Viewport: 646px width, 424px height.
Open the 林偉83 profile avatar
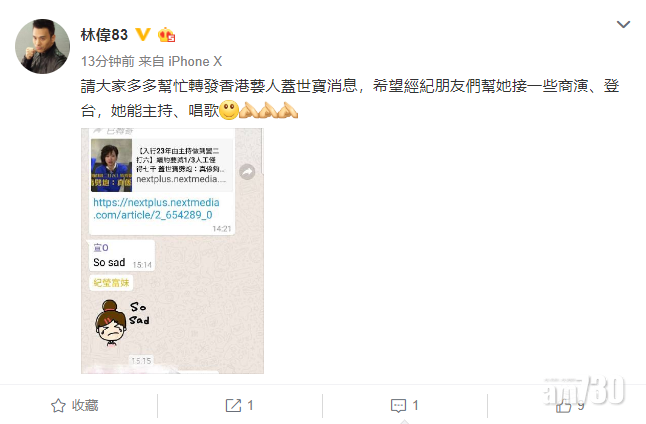[42, 46]
